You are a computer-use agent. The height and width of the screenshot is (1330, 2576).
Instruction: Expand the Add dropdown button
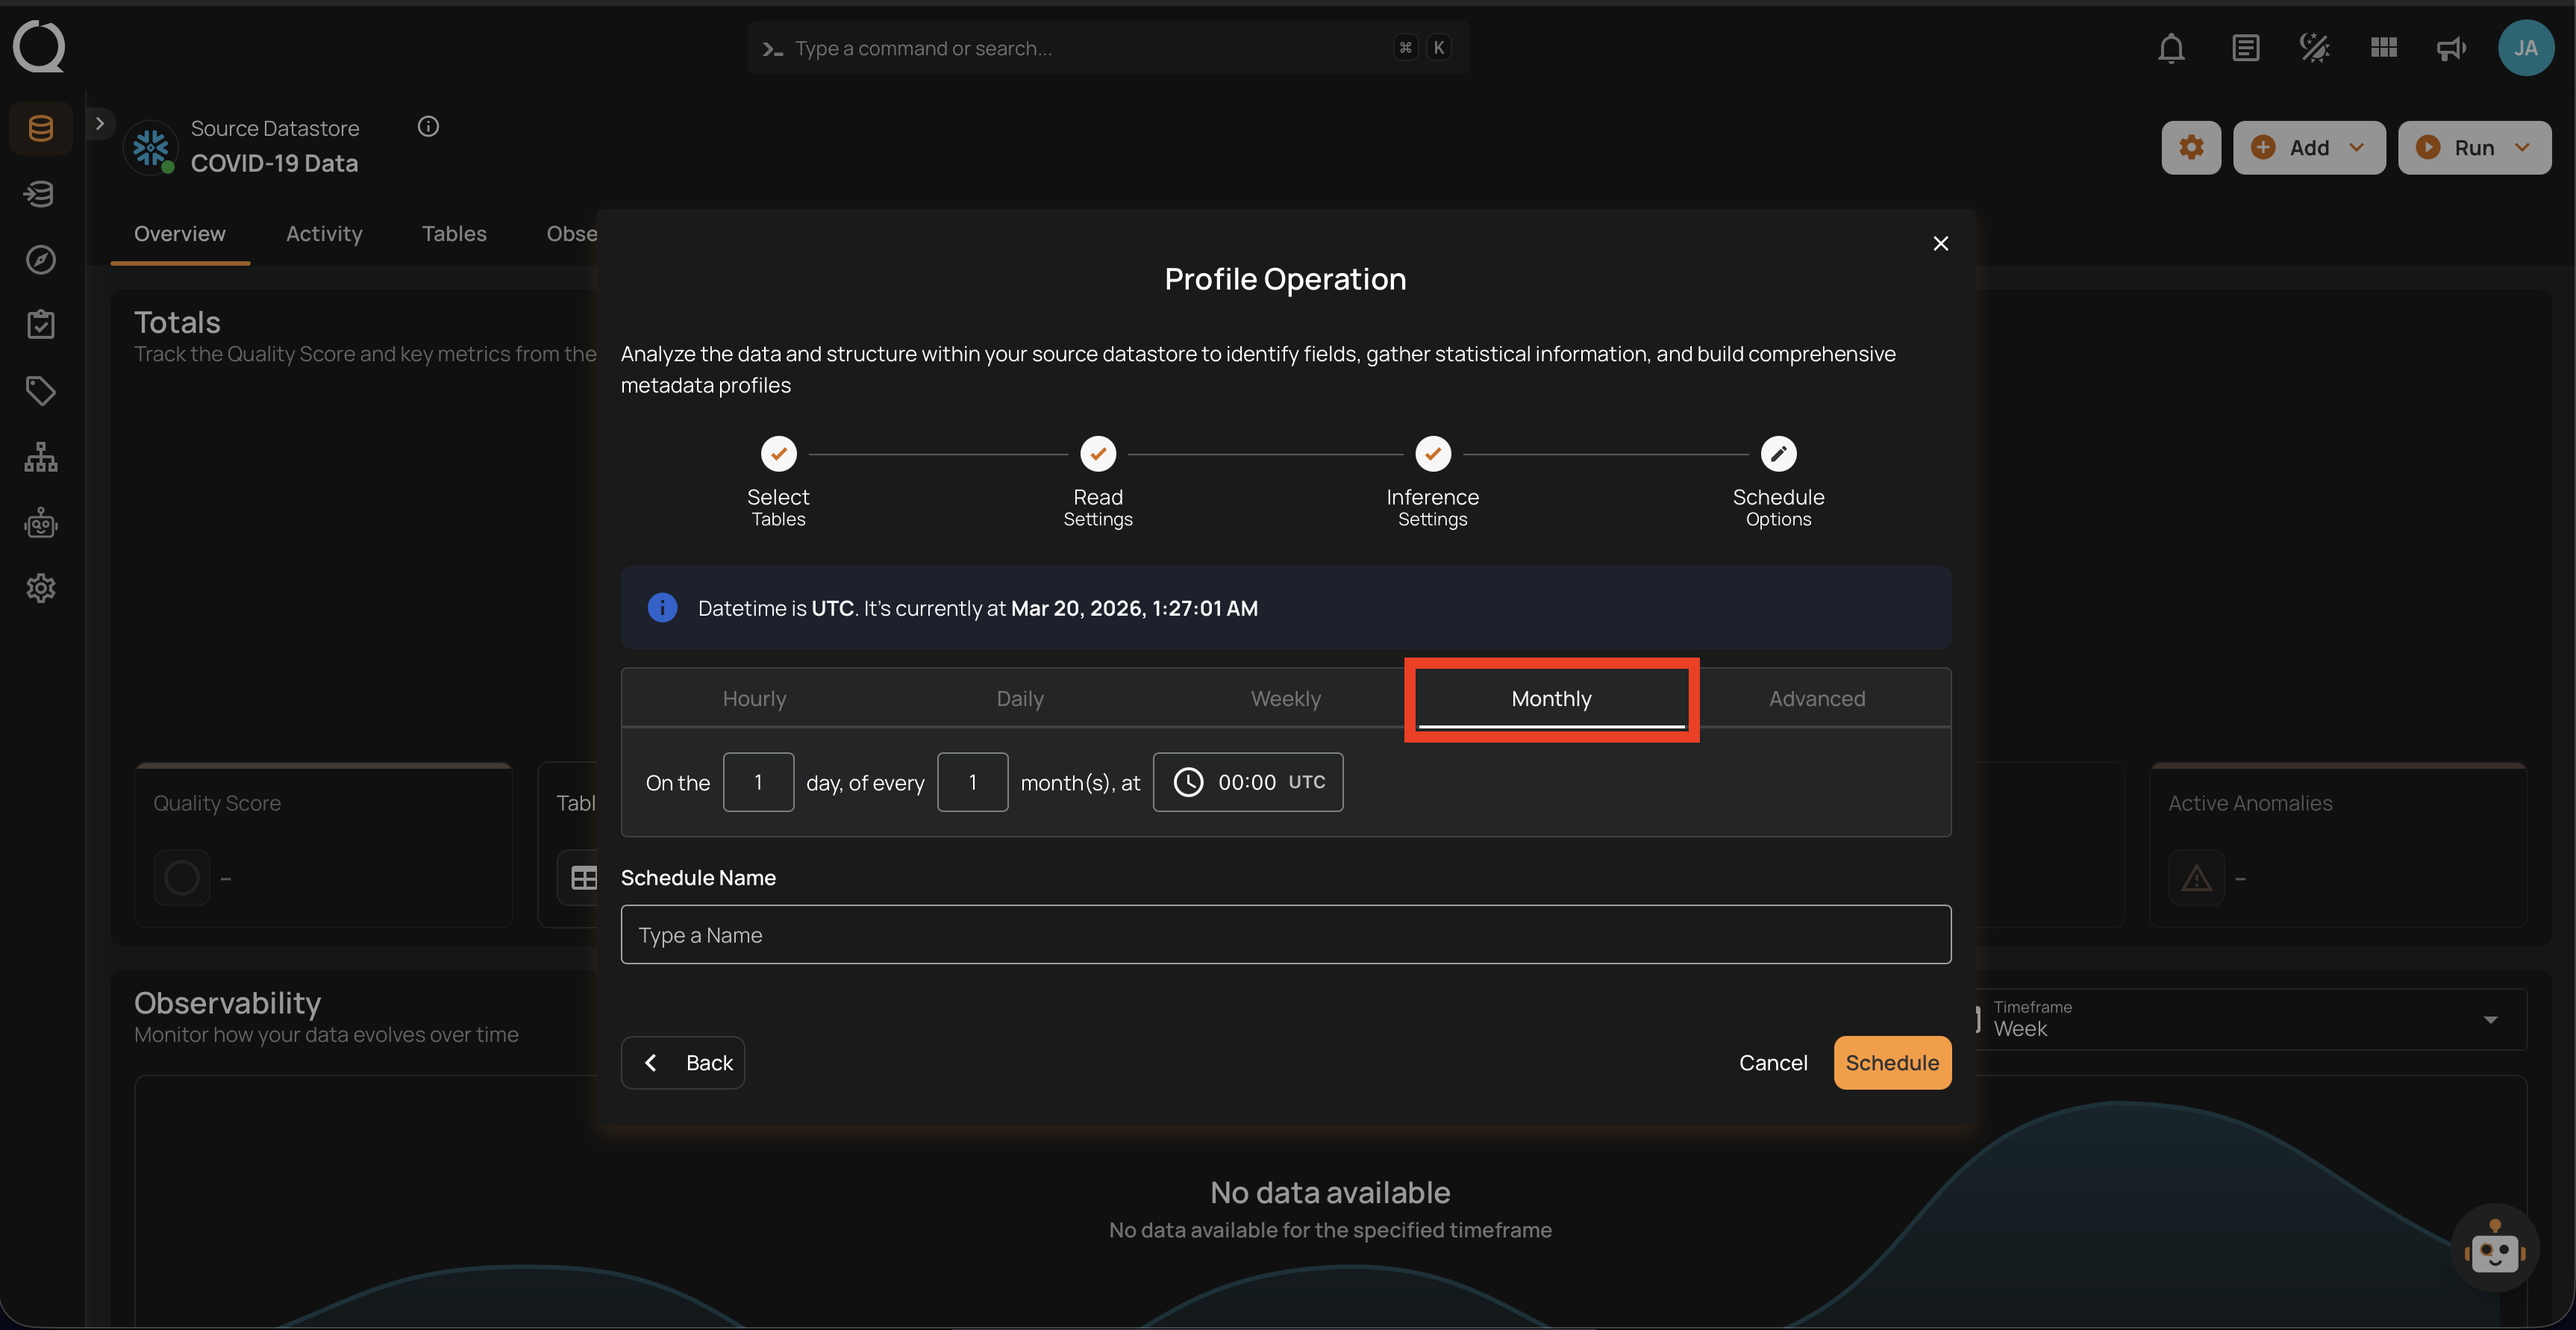2308,148
